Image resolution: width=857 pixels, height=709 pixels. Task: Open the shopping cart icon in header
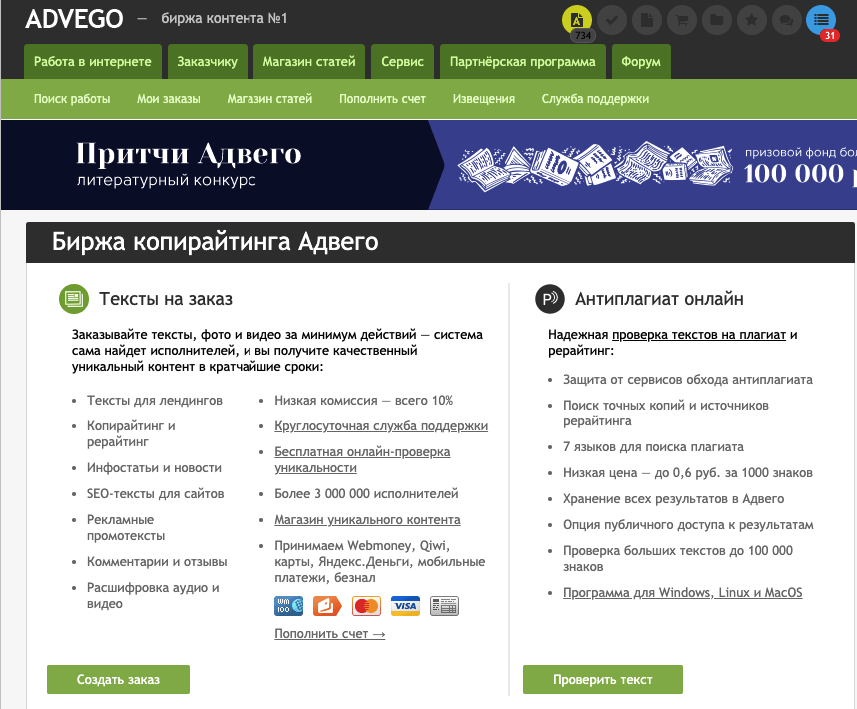[x=682, y=20]
